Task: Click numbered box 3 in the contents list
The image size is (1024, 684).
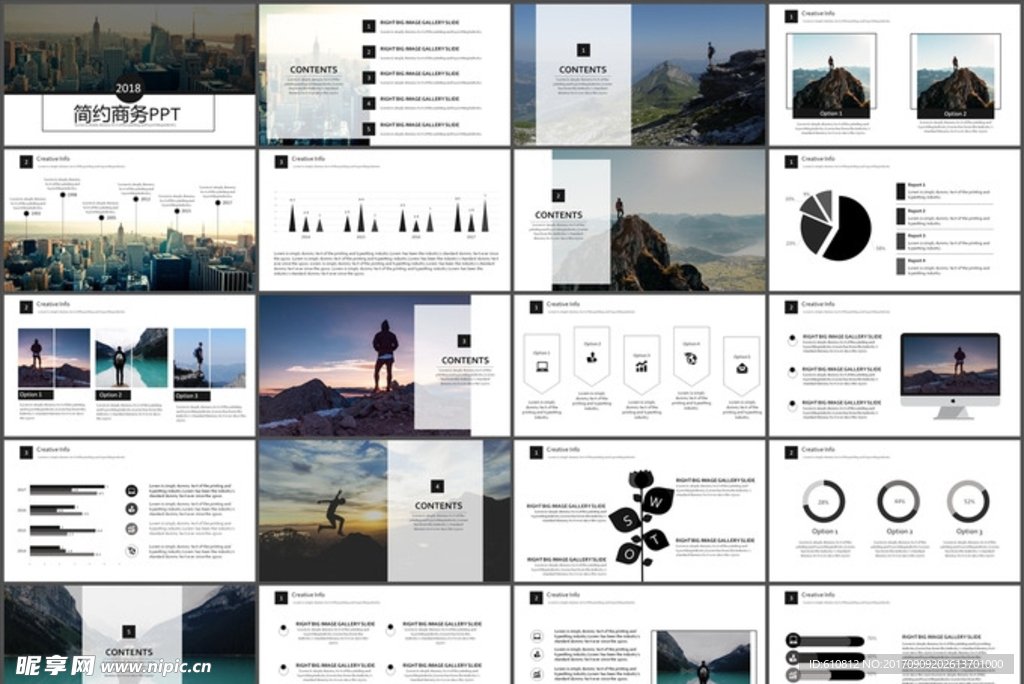Action: click(x=369, y=77)
